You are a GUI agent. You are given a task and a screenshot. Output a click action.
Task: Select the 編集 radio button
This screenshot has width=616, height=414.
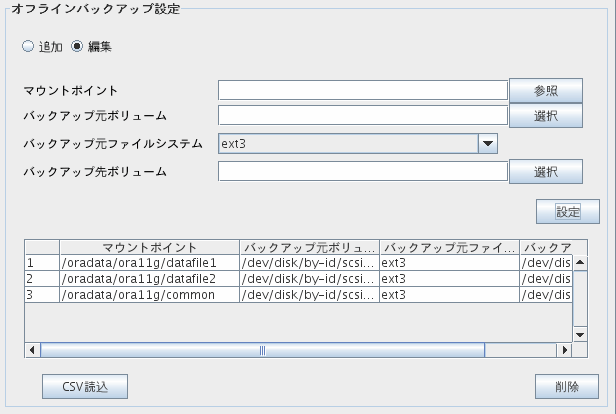(77, 46)
